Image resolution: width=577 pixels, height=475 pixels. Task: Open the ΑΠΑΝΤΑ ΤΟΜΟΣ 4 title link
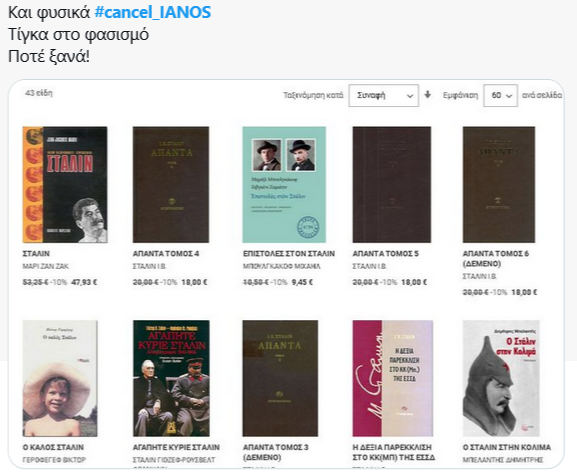(x=166, y=254)
